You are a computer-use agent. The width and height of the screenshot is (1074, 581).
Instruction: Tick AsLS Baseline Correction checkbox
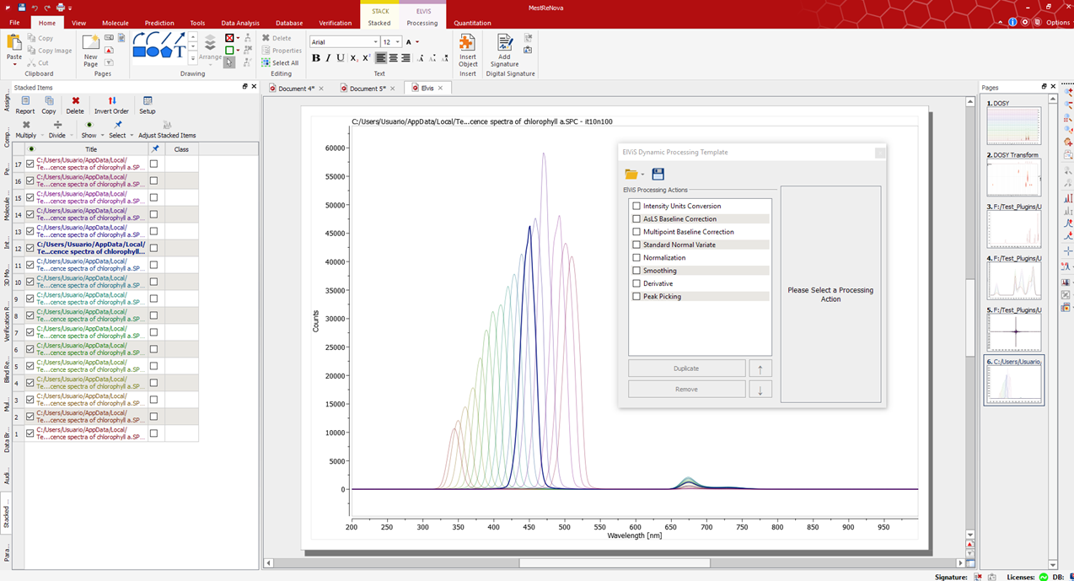[x=636, y=219]
